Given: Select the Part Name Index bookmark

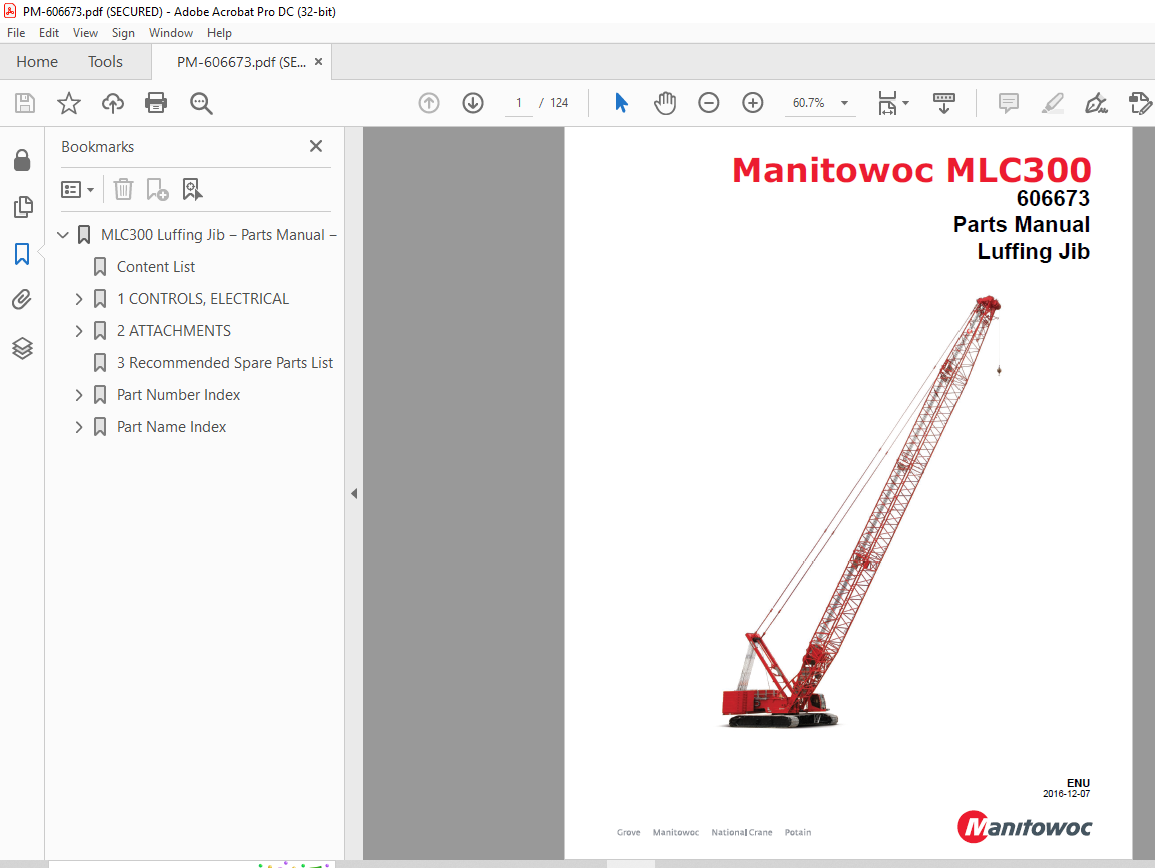Looking at the screenshot, I should 172,427.
